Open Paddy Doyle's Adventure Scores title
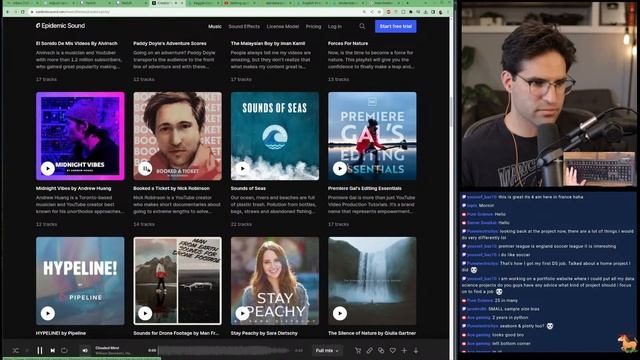Viewport: 640px width, 360px height. pyautogui.click(x=170, y=43)
